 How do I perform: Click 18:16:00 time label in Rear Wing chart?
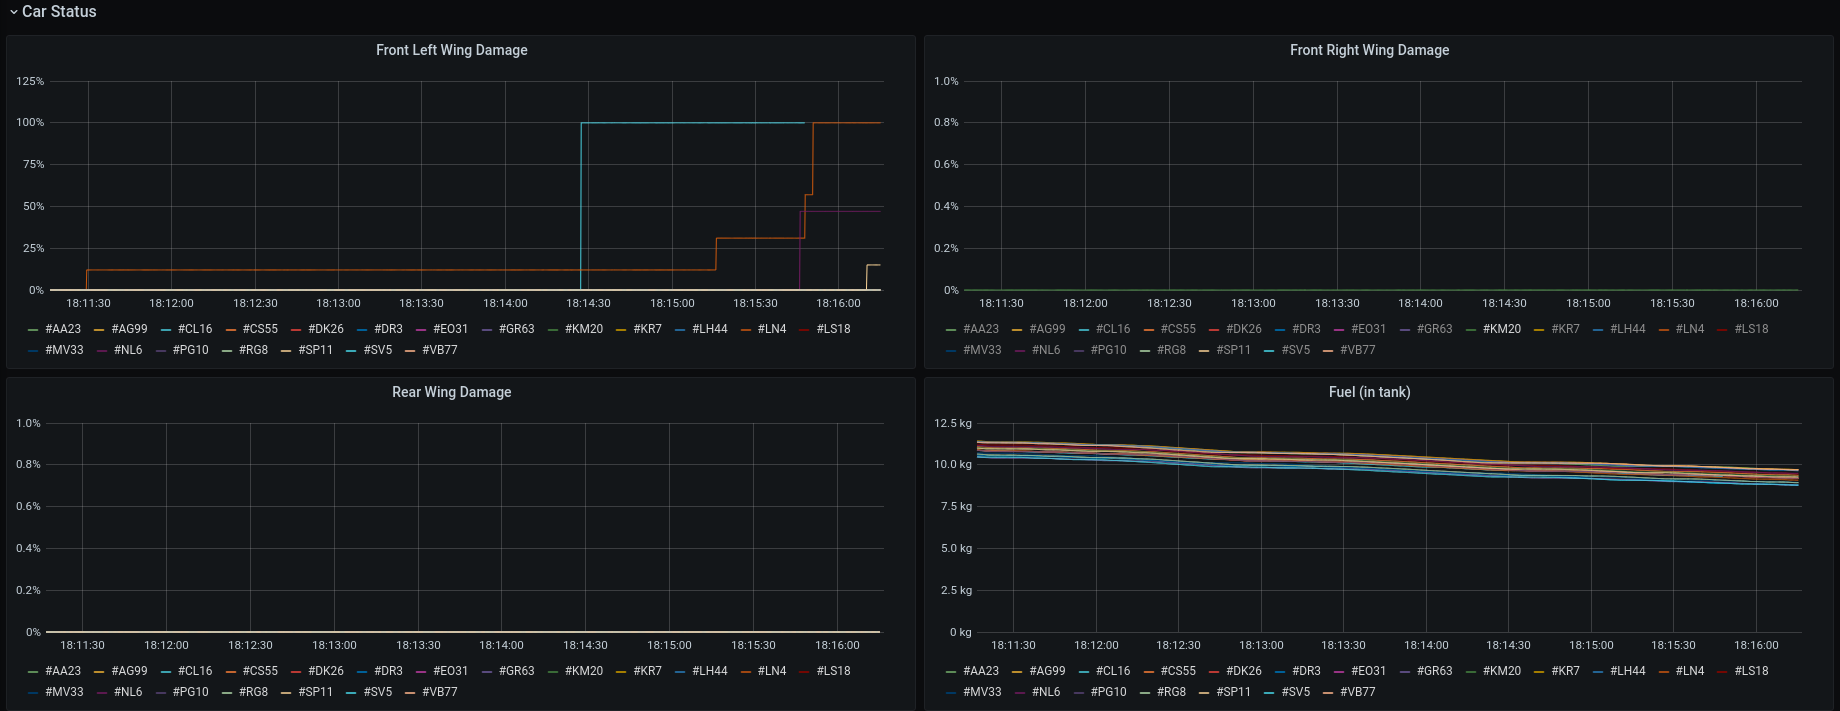[837, 645]
